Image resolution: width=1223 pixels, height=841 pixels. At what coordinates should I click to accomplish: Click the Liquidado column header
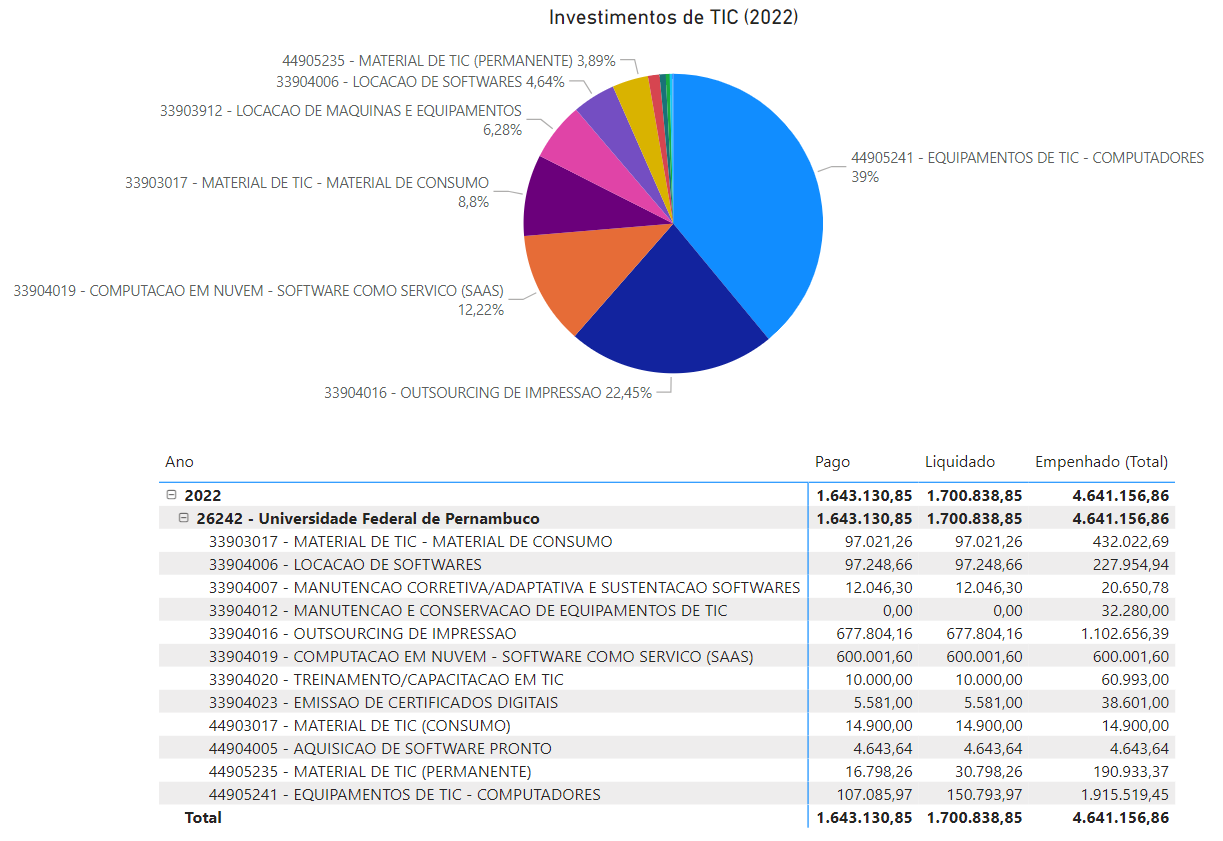coord(959,462)
